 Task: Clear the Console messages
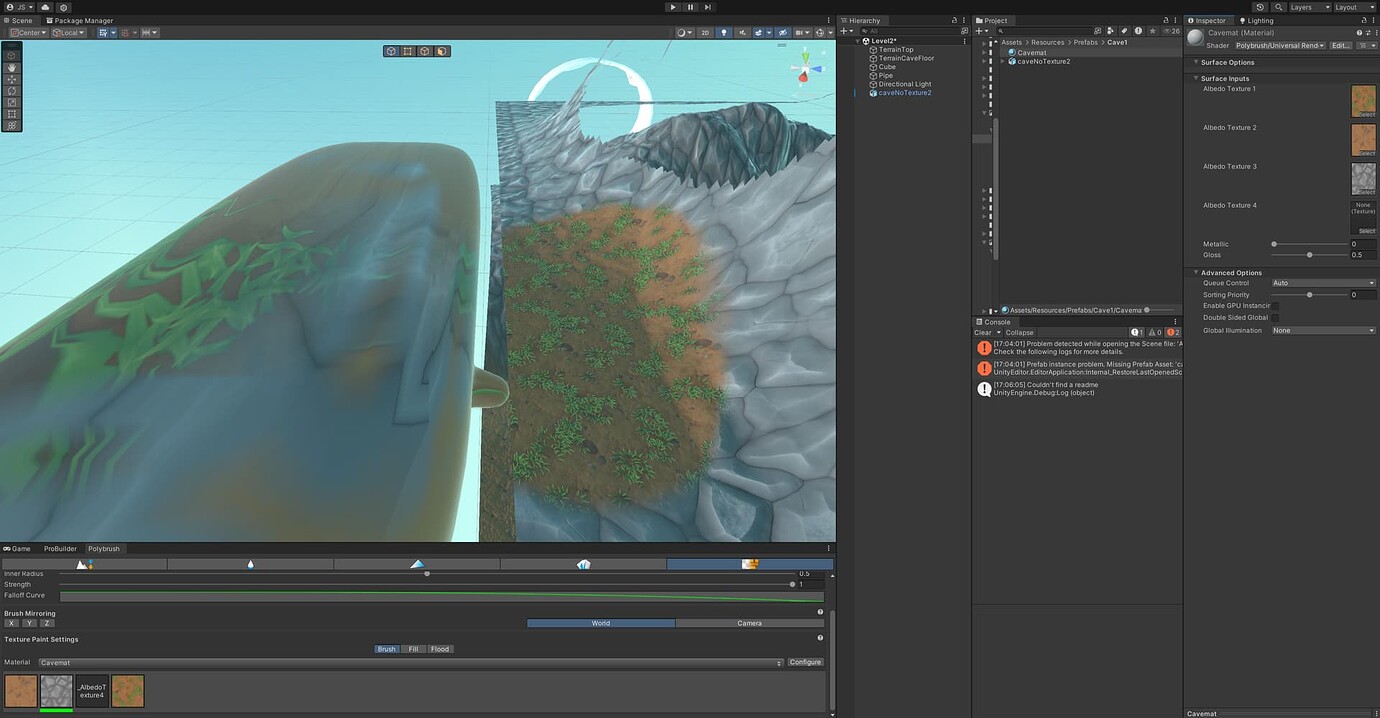click(x=985, y=332)
